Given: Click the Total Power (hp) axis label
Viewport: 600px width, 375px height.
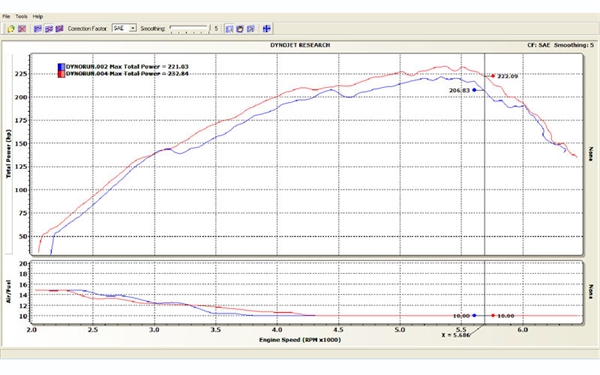Looking at the screenshot, I should click(x=8, y=153).
